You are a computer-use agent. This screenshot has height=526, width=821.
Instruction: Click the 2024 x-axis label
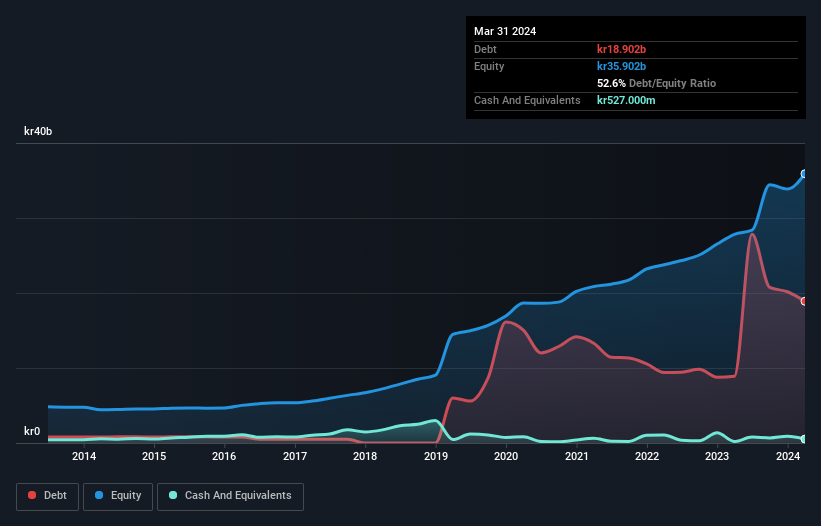coord(787,456)
